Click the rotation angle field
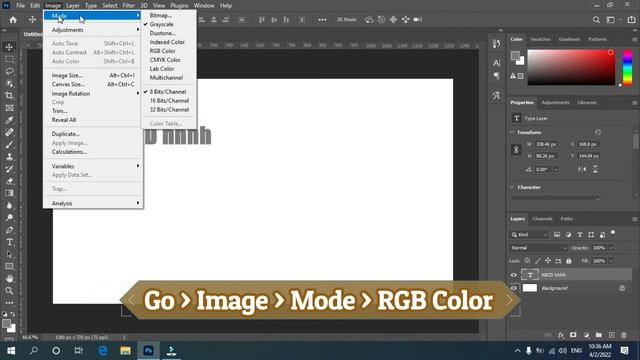This screenshot has width=640, height=360. tap(544, 169)
